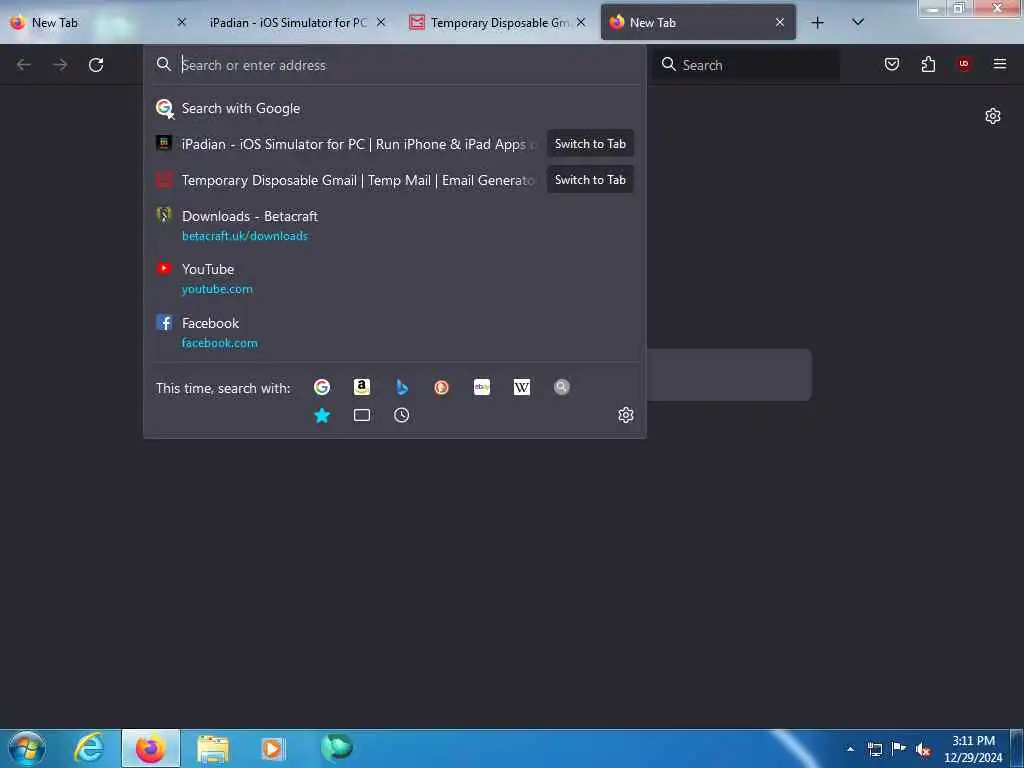Focus the separate Search box on toolbar
This screenshot has width=1024, height=768.
coord(746,65)
